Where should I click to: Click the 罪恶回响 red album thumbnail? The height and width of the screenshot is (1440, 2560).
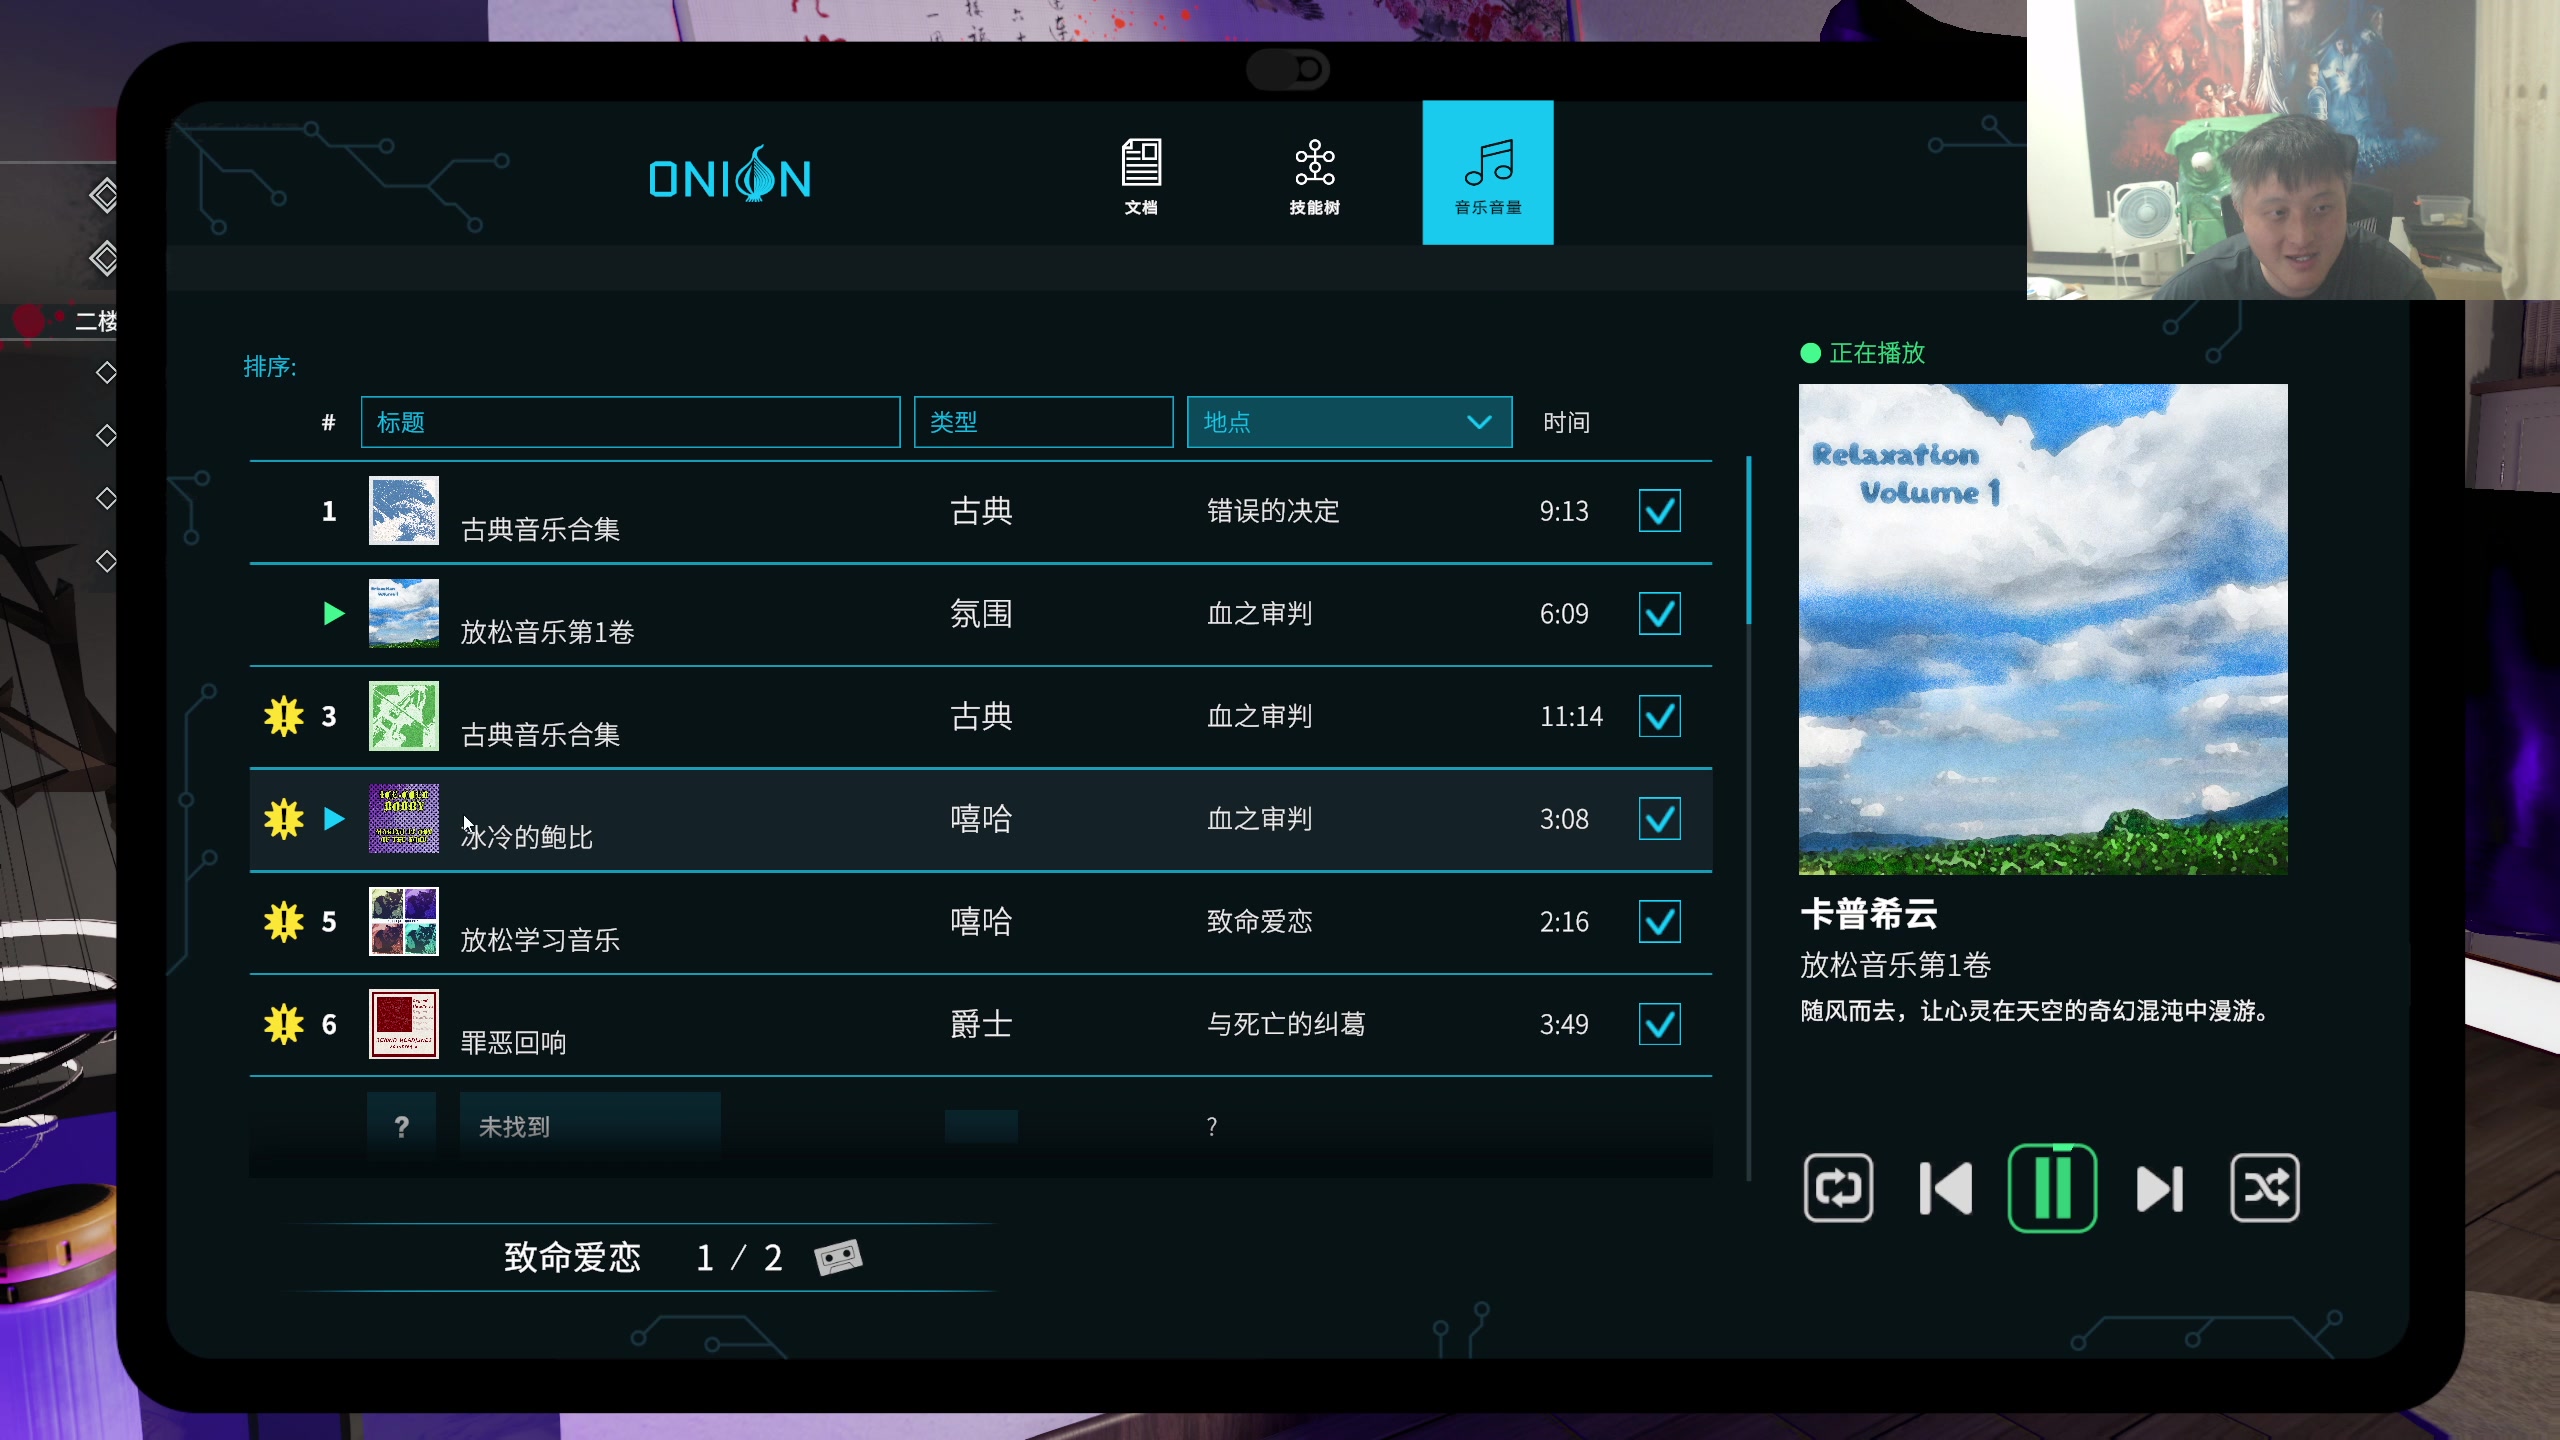[x=404, y=1024]
